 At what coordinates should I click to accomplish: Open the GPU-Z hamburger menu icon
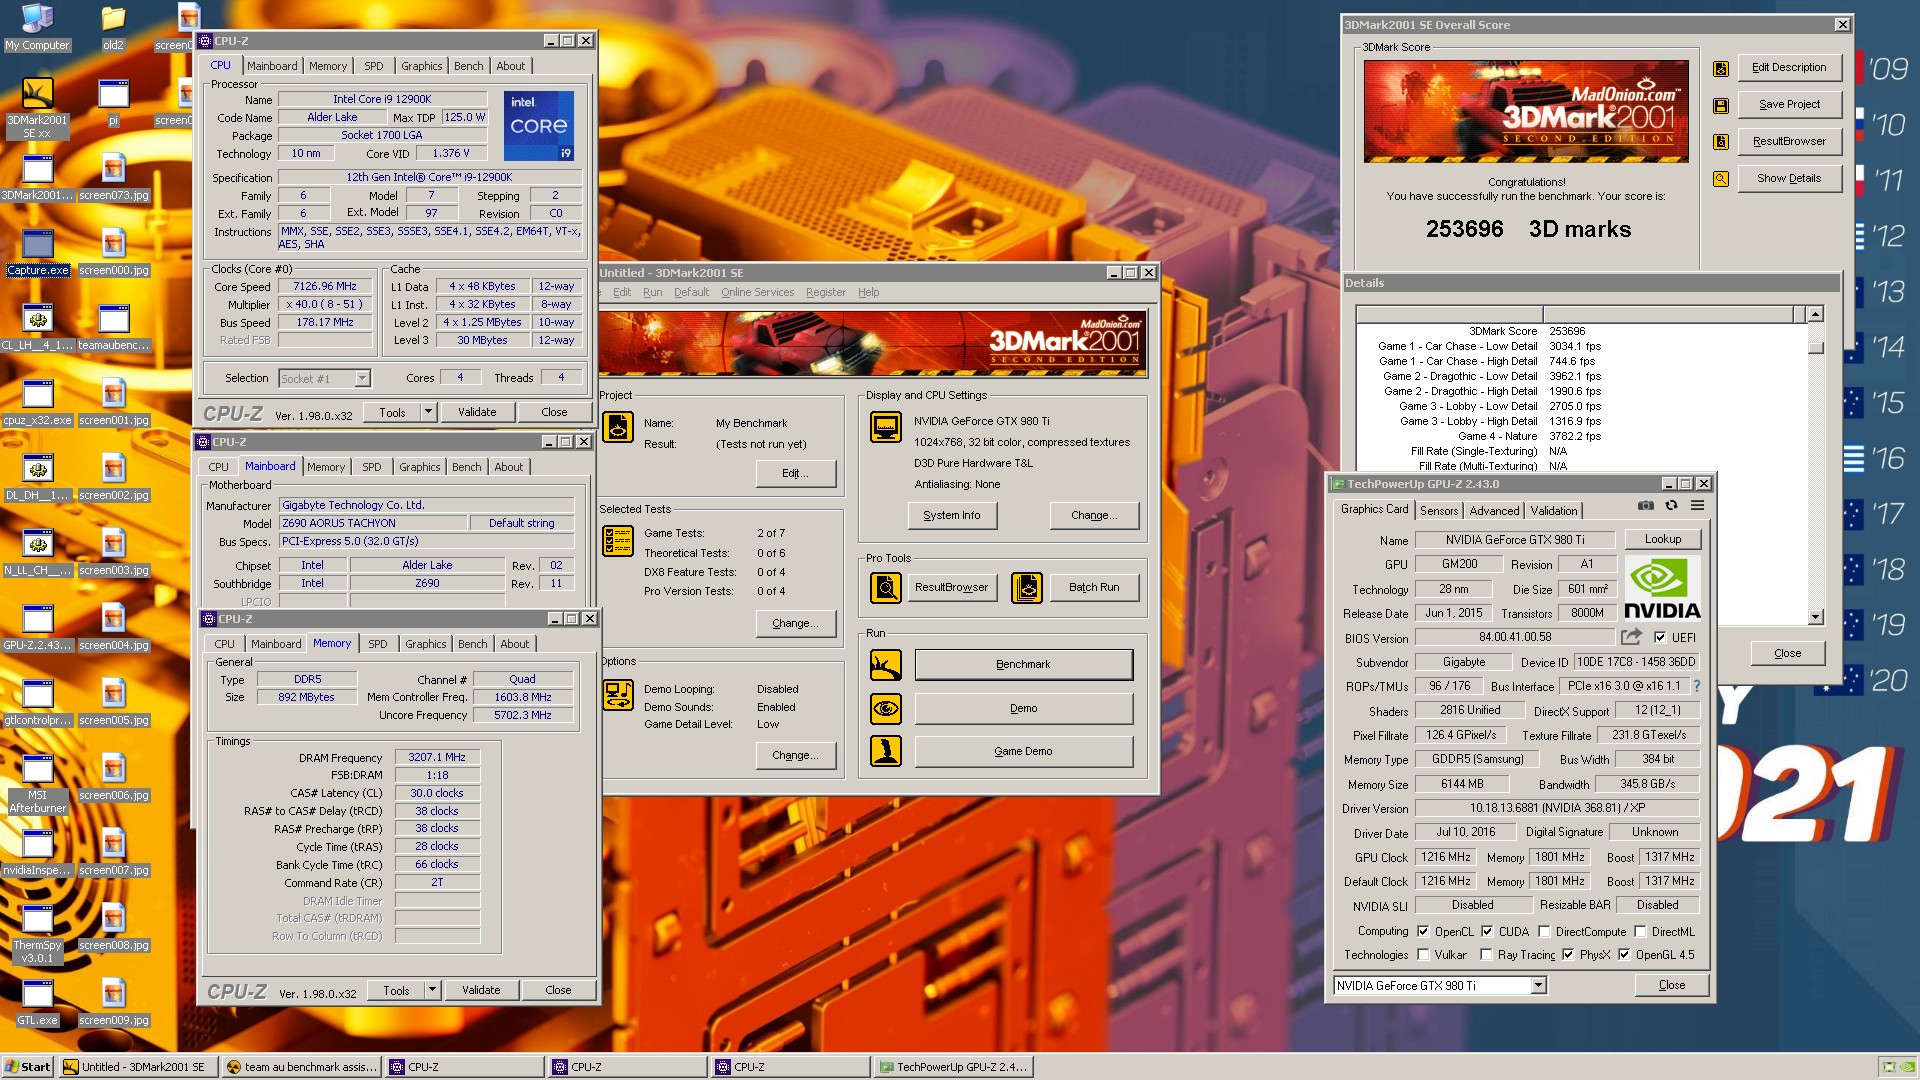coord(1697,506)
